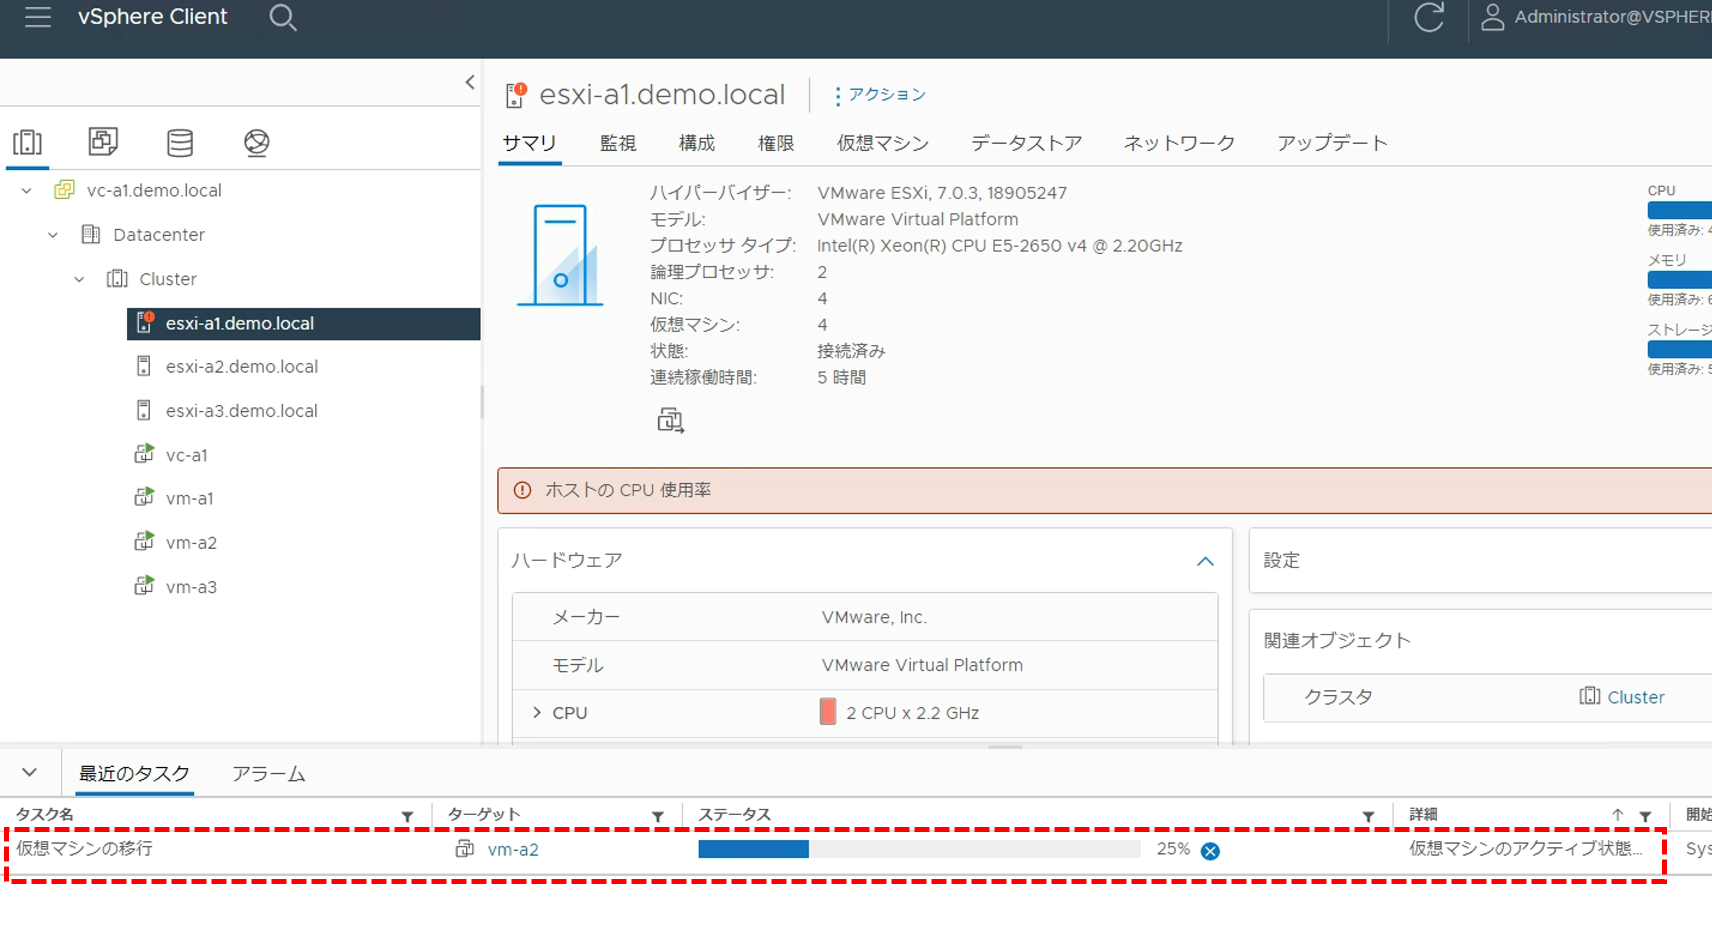Open the Networking inventory view icon
This screenshot has width=1712, height=940.
coord(256,142)
